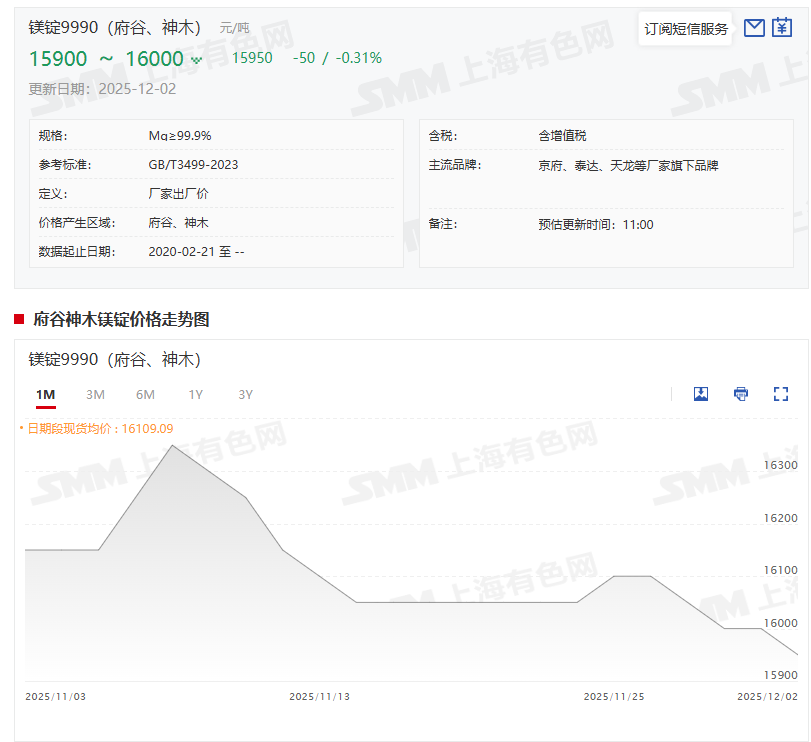
Task: Click the specification value Mg≥99.9%
Action: (x=180, y=136)
